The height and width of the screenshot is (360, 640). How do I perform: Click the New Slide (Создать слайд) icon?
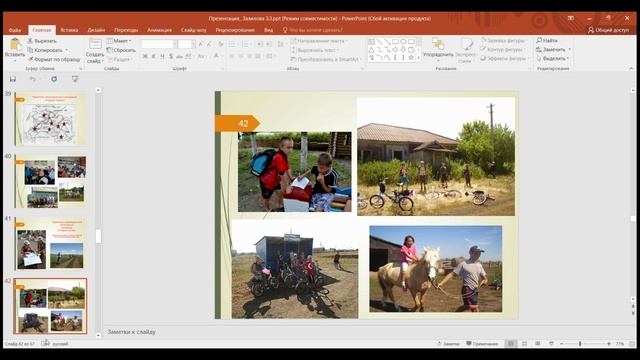95,44
